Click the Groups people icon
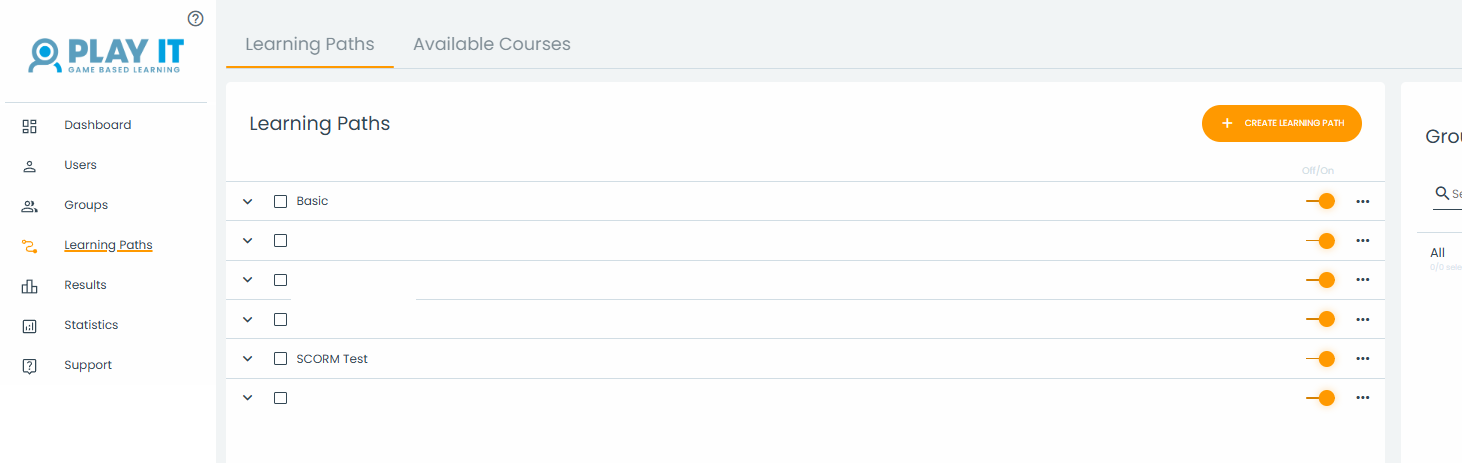 [x=30, y=206]
